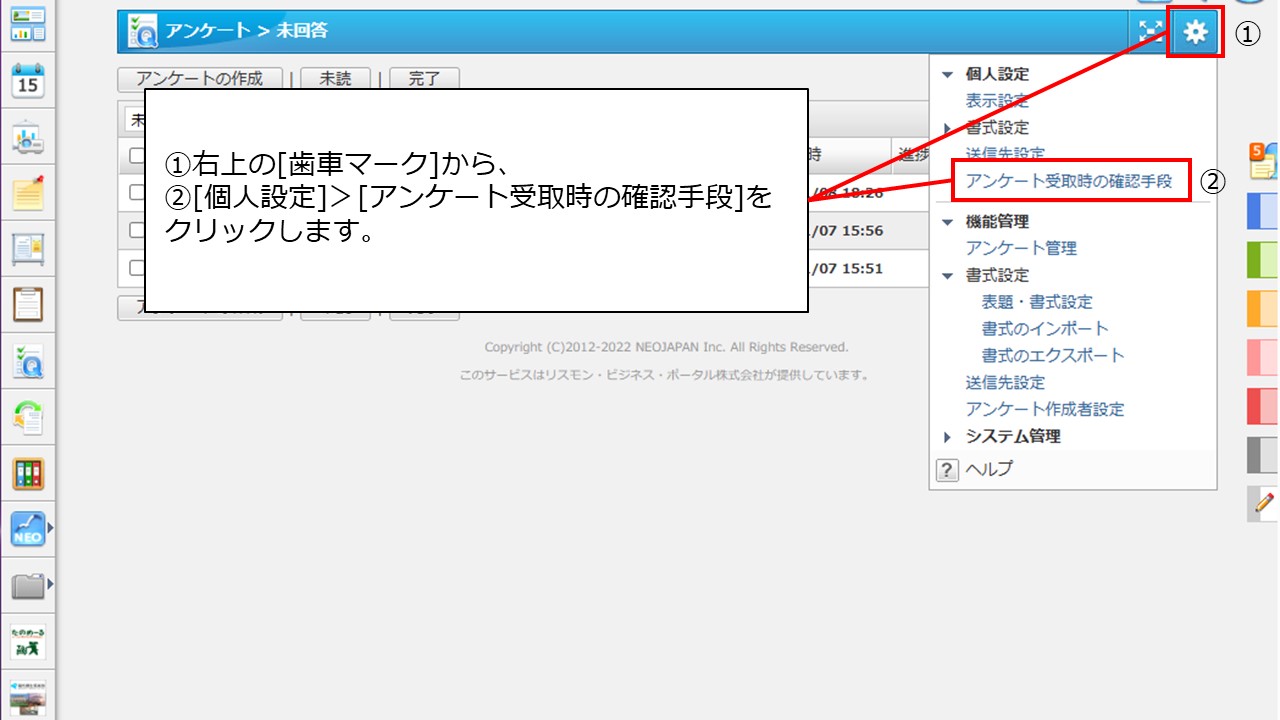Viewport: 1280px width, 720px height.
Task: Open the colored binders cabinet icon
Action: click(28, 473)
